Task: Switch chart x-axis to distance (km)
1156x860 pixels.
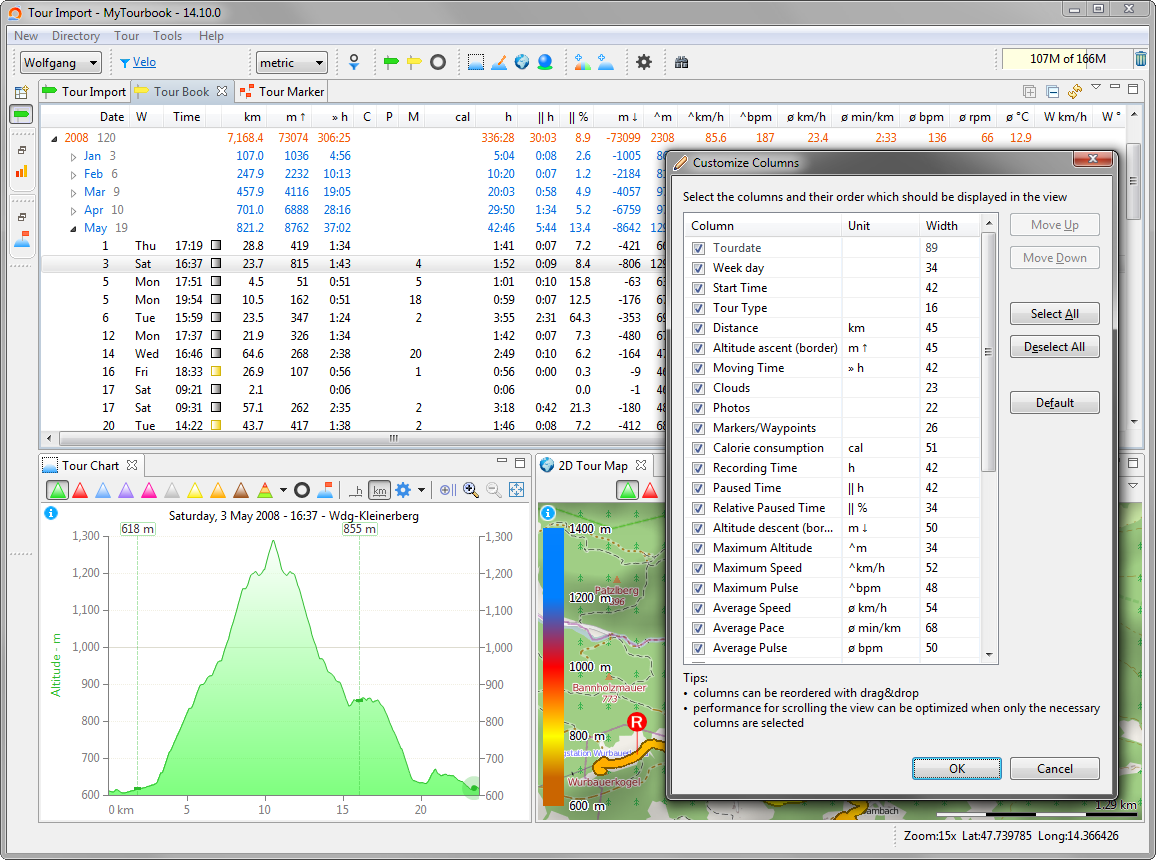Action: 380,490
